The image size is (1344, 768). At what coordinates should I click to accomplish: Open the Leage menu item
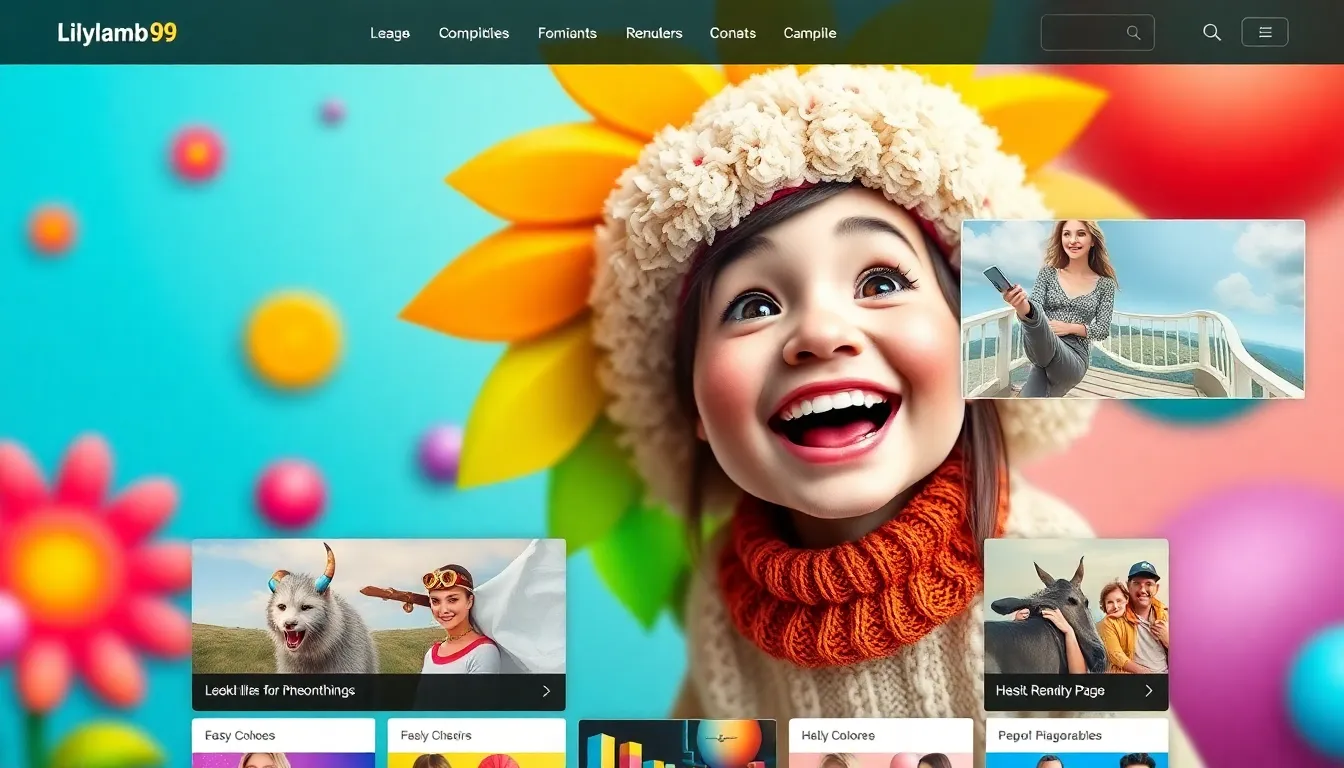tap(390, 33)
